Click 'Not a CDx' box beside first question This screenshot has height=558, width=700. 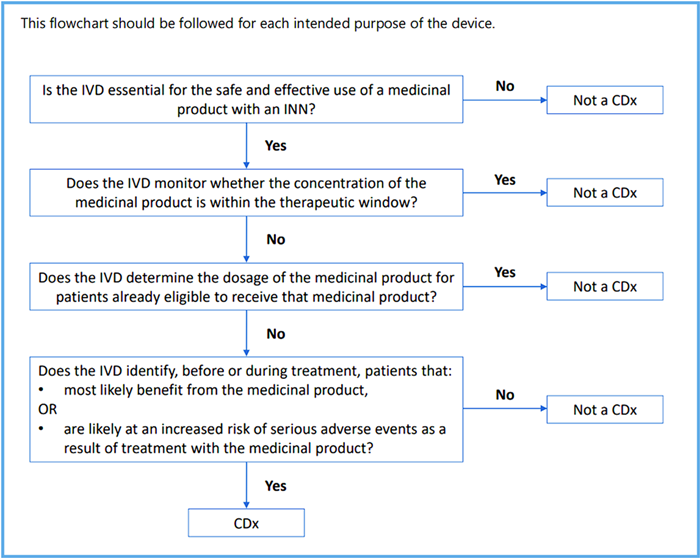click(605, 100)
